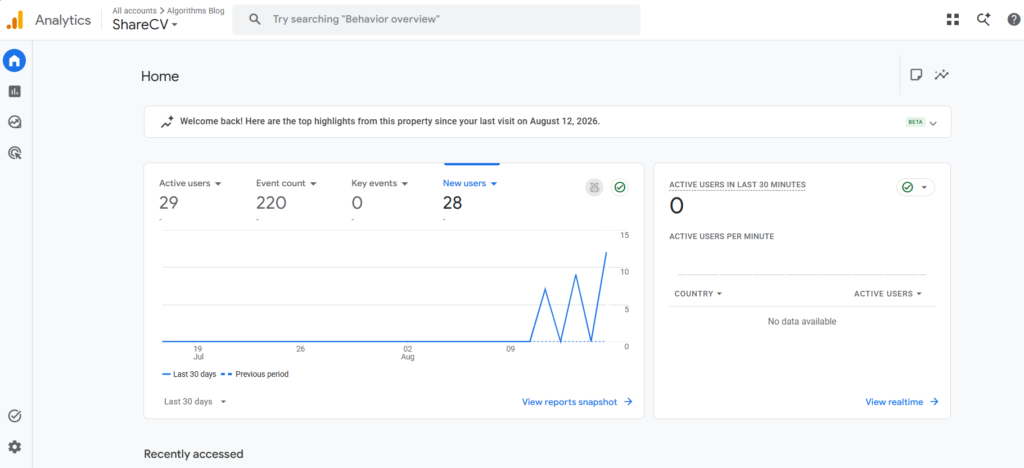The width and height of the screenshot is (1024, 468).
Task: Click All accounts breadcrumb
Action: coord(134,10)
